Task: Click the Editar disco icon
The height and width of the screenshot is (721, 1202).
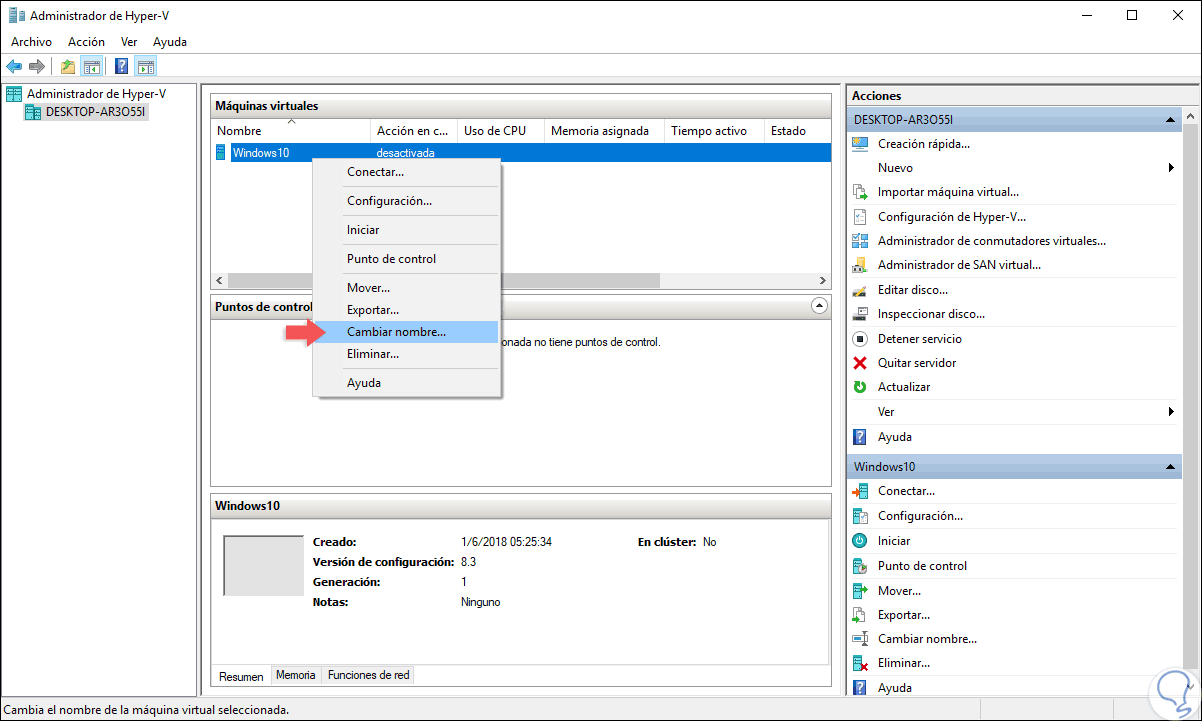Action: (x=859, y=290)
